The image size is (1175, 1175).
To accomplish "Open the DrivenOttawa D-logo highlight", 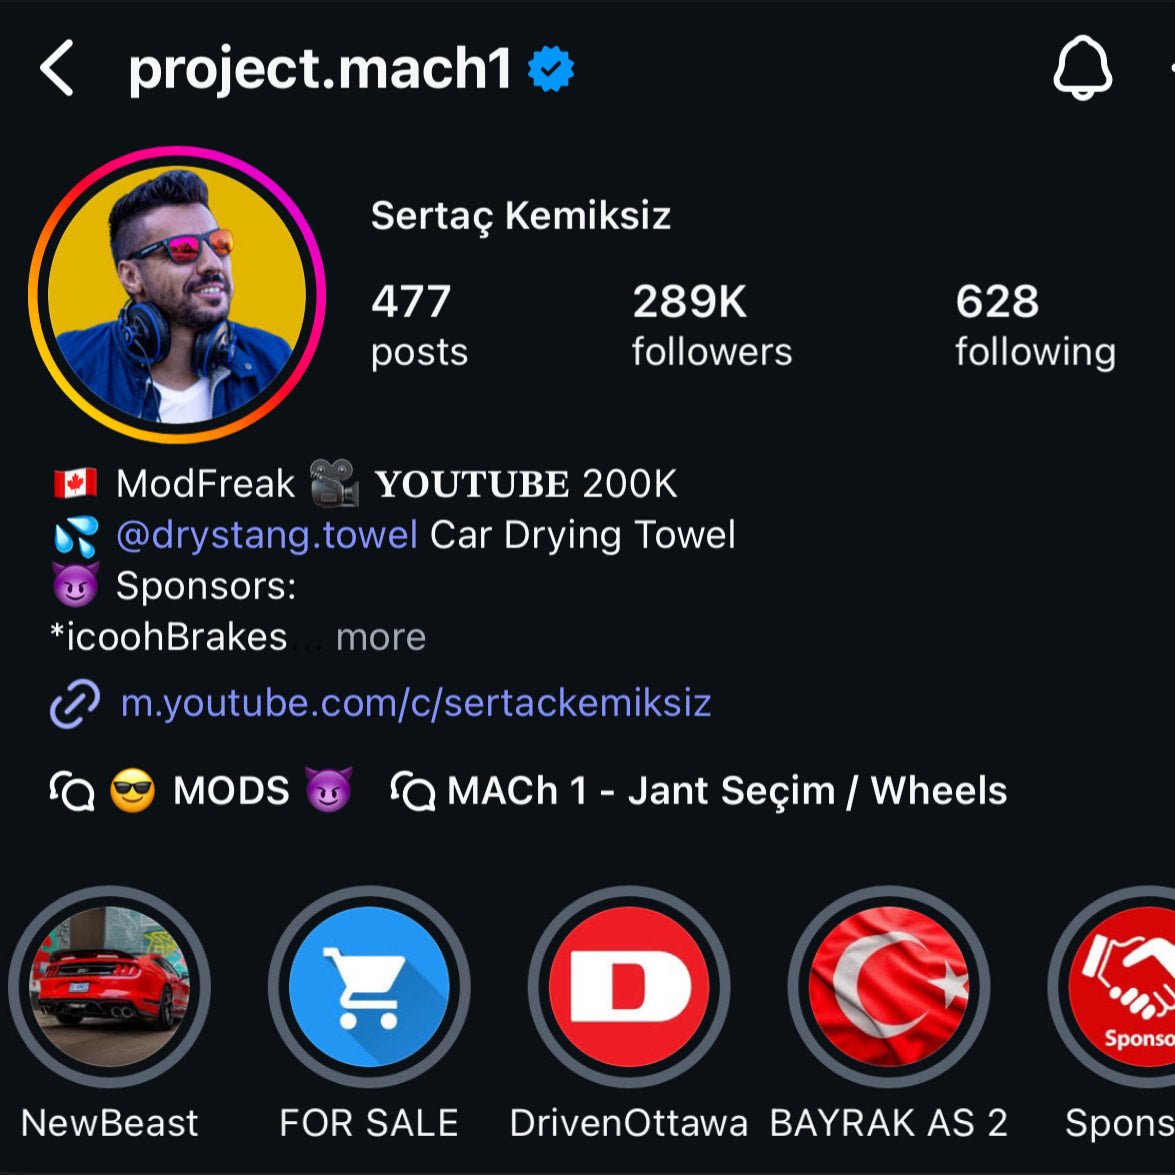I will (x=628, y=986).
